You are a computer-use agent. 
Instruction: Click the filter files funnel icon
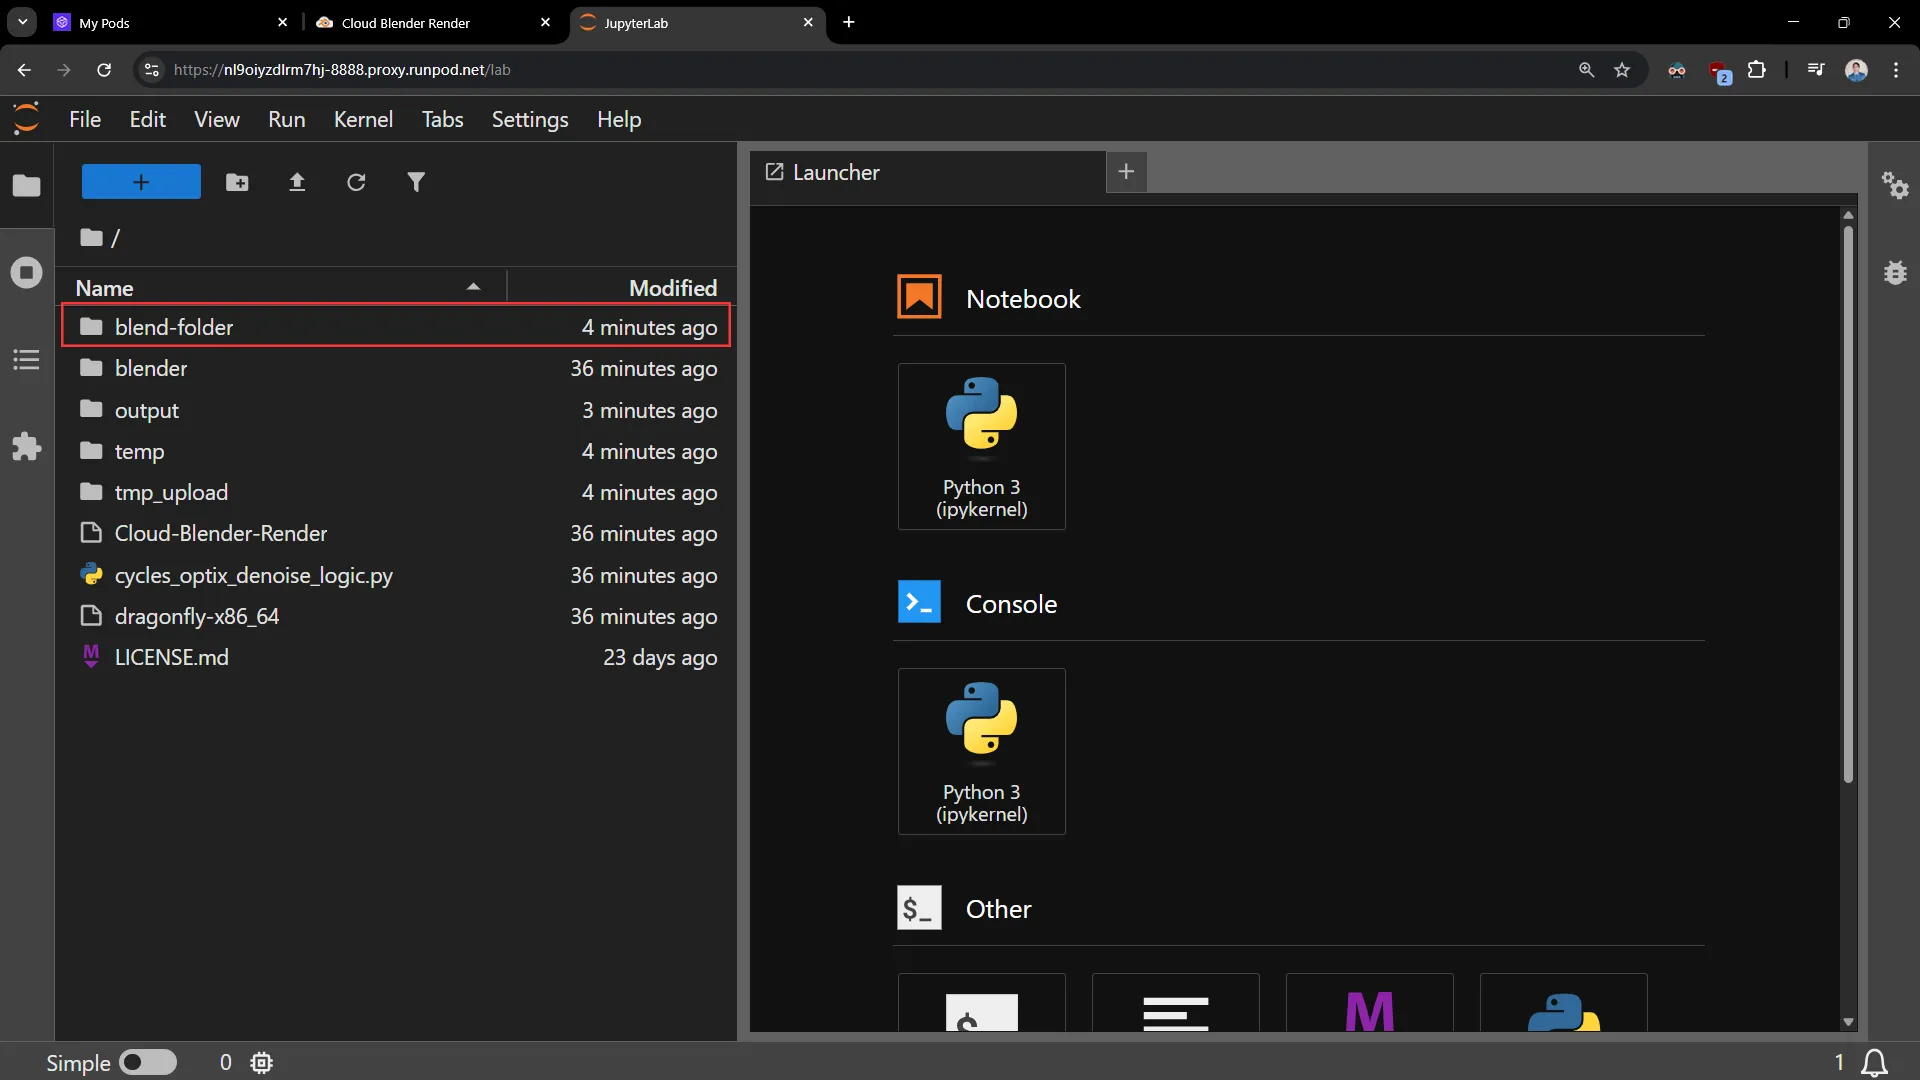click(416, 182)
